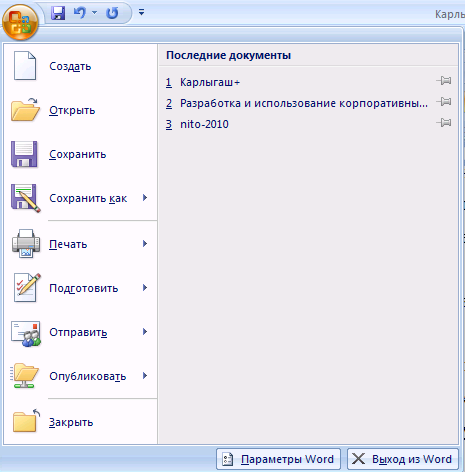The image size is (465, 472).
Task: Expand the Печать submenu arrow
Action: pos(145,244)
